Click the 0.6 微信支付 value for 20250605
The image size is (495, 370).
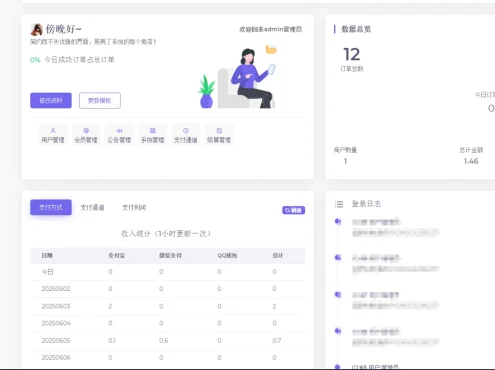coord(164,340)
